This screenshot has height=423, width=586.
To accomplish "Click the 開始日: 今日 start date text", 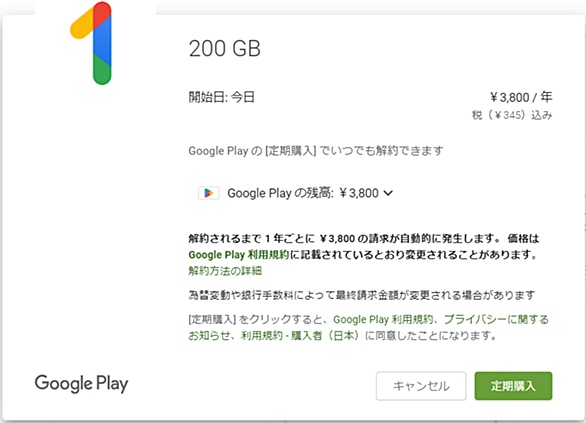I will tap(221, 97).
